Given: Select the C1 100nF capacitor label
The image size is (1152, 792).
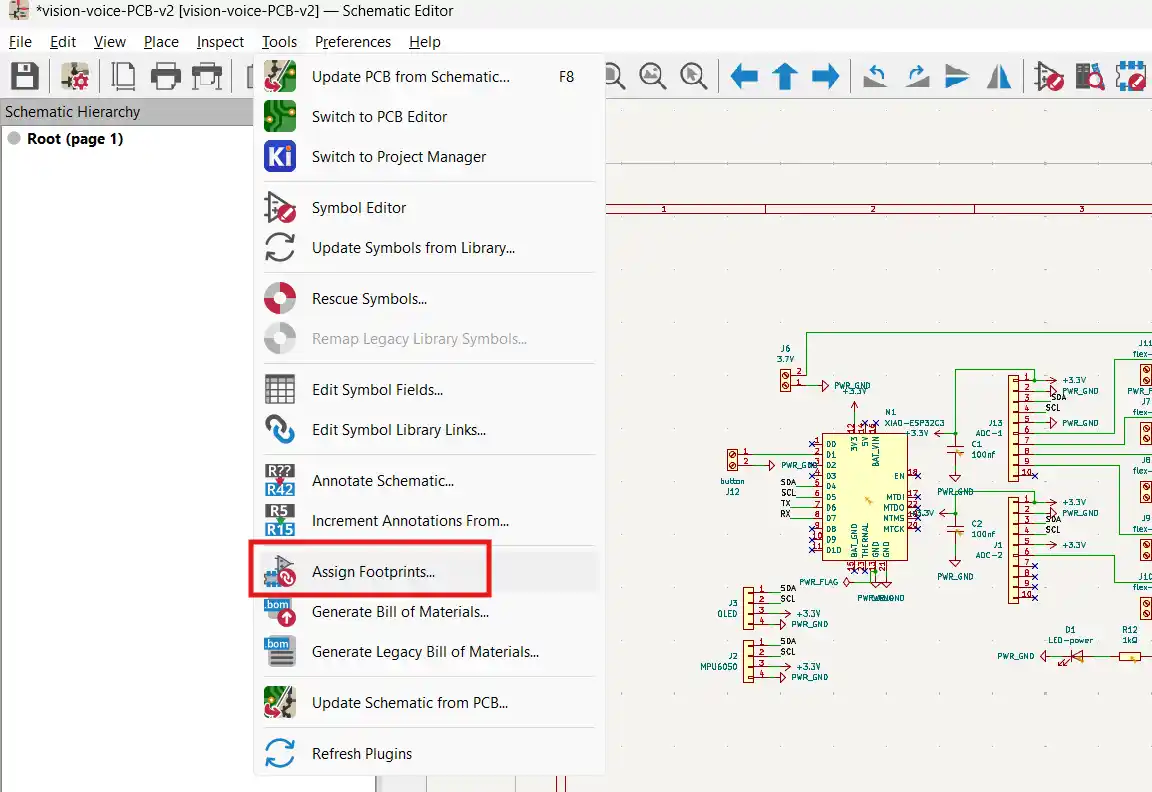Looking at the screenshot, I should click(983, 450).
